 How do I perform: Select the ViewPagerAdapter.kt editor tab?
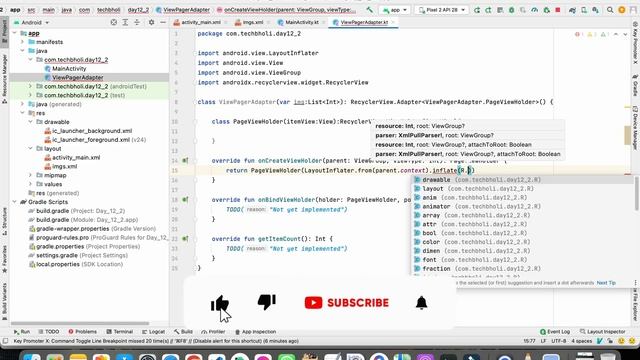[x=364, y=22]
